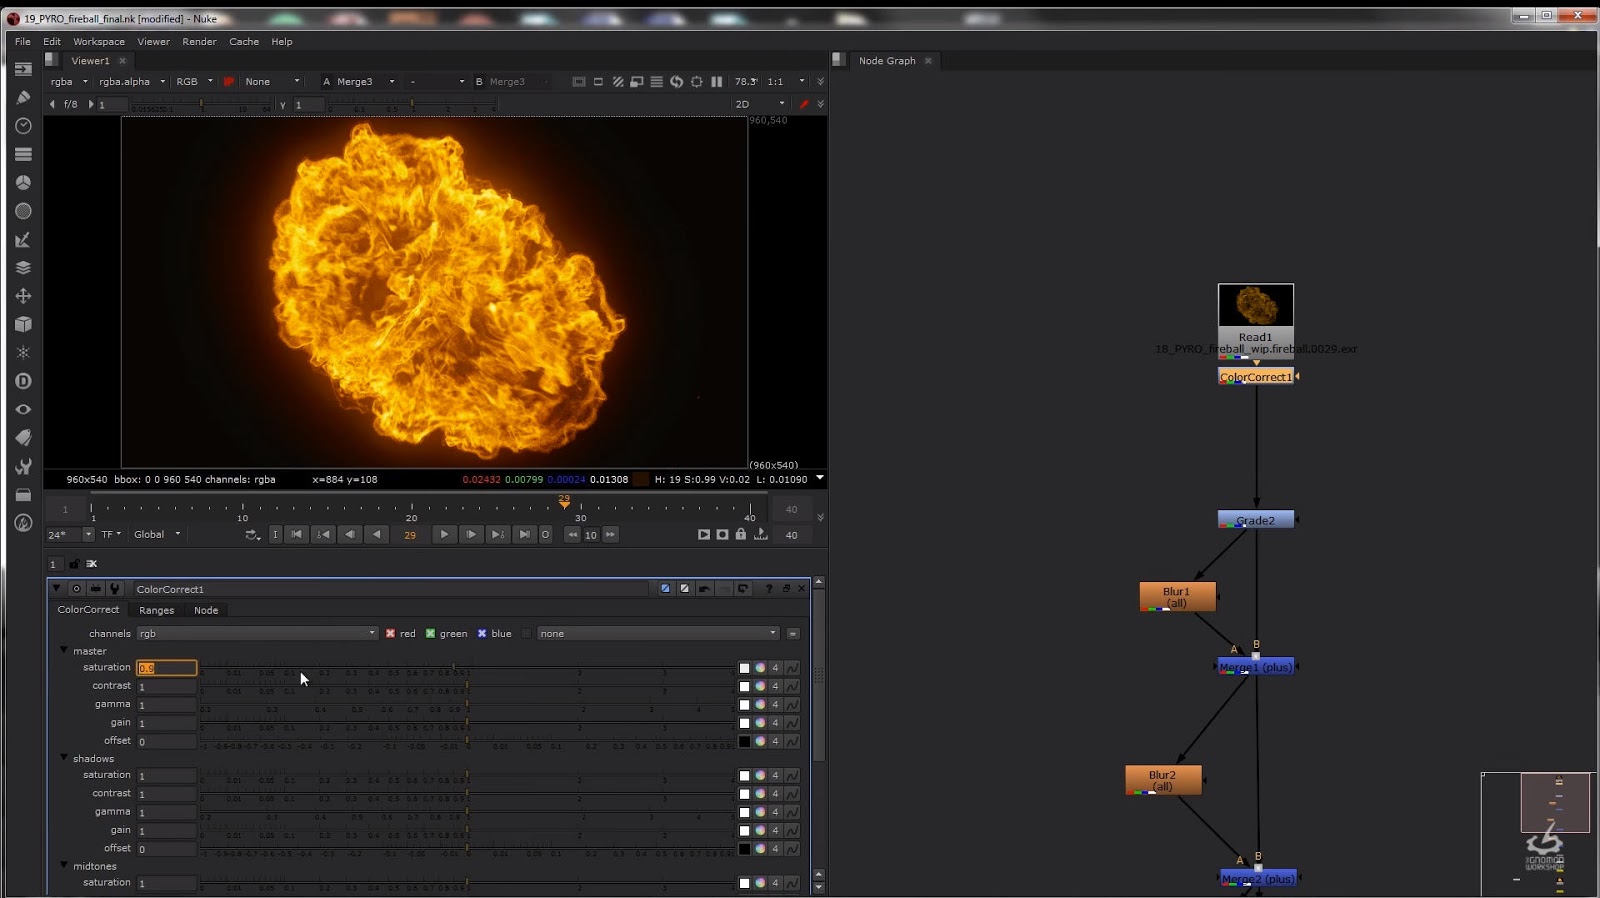Screen dimensions: 1600x898
Task: Open color wheel for master saturation
Action: point(760,668)
